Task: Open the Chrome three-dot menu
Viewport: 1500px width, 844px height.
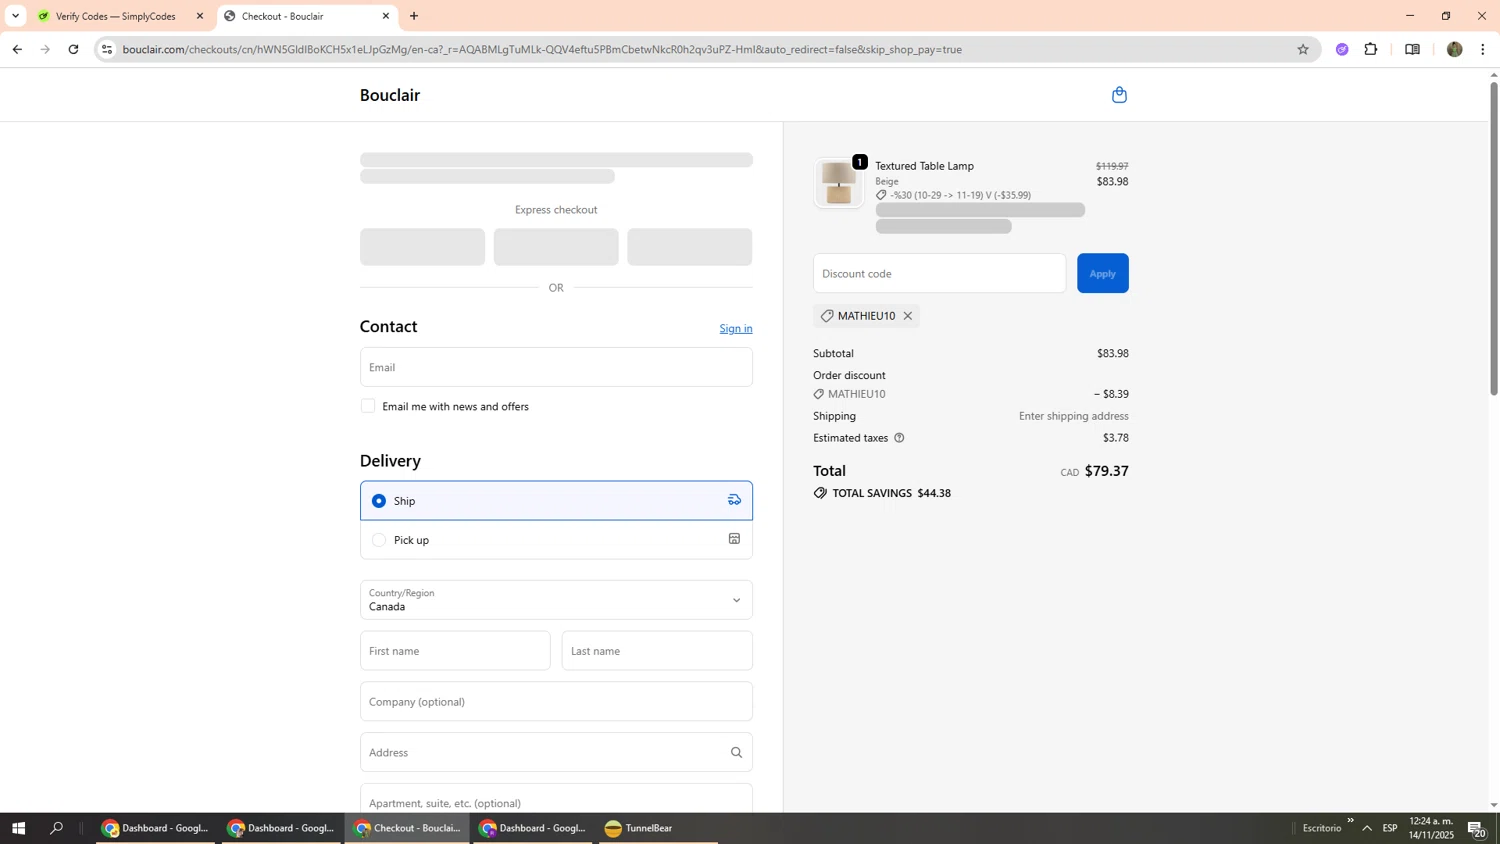Action: pyautogui.click(x=1482, y=49)
